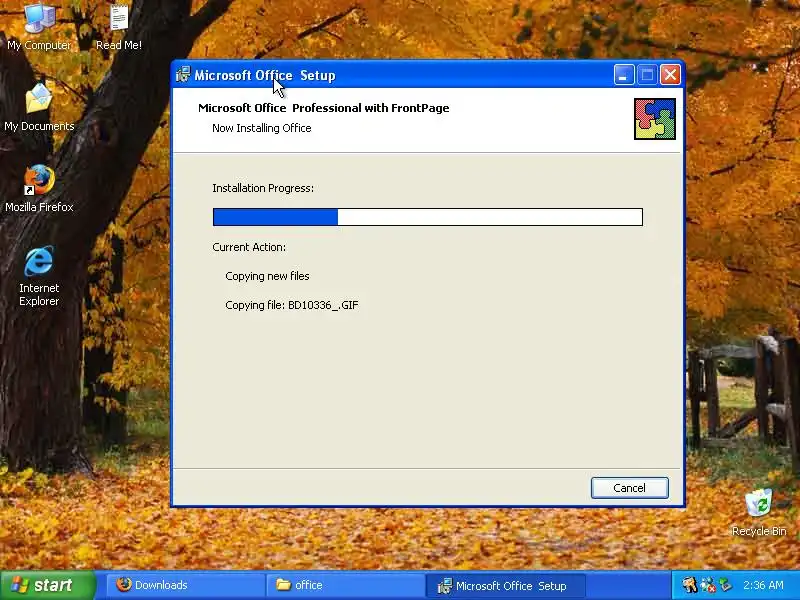Click the tray icon with the red x
Viewport: 800px width, 600px height.
tap(708, 585)
